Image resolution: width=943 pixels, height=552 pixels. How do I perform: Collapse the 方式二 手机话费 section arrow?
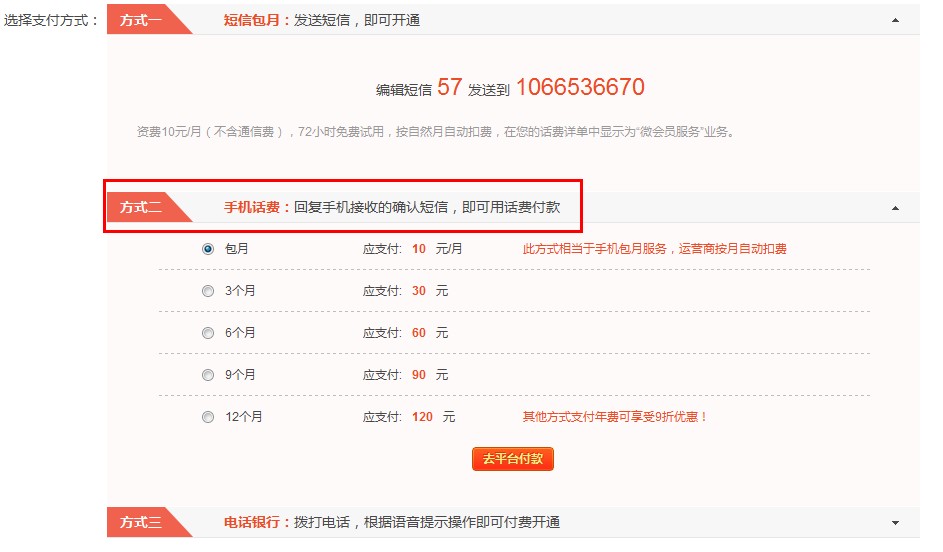click(895, 208)
